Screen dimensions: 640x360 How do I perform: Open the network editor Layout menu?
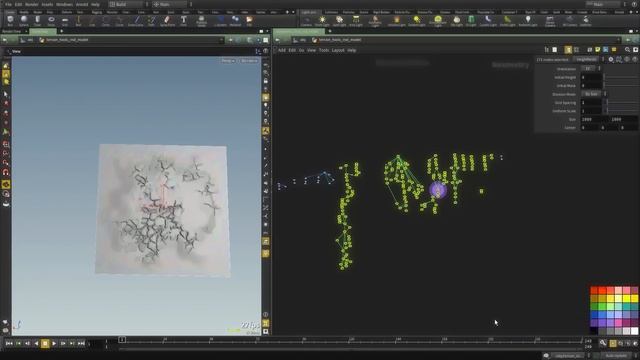pyautogui.click(x=338, y=50)
